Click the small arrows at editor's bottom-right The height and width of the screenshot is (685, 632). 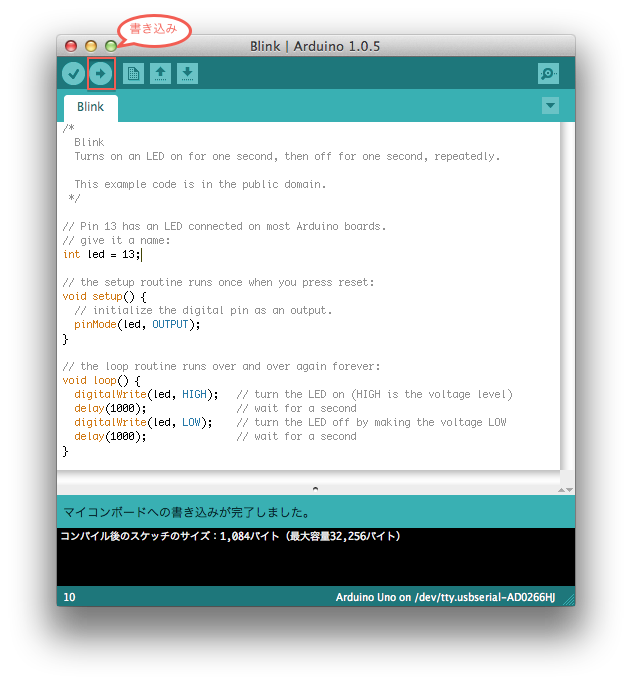[x=565, y=490]
